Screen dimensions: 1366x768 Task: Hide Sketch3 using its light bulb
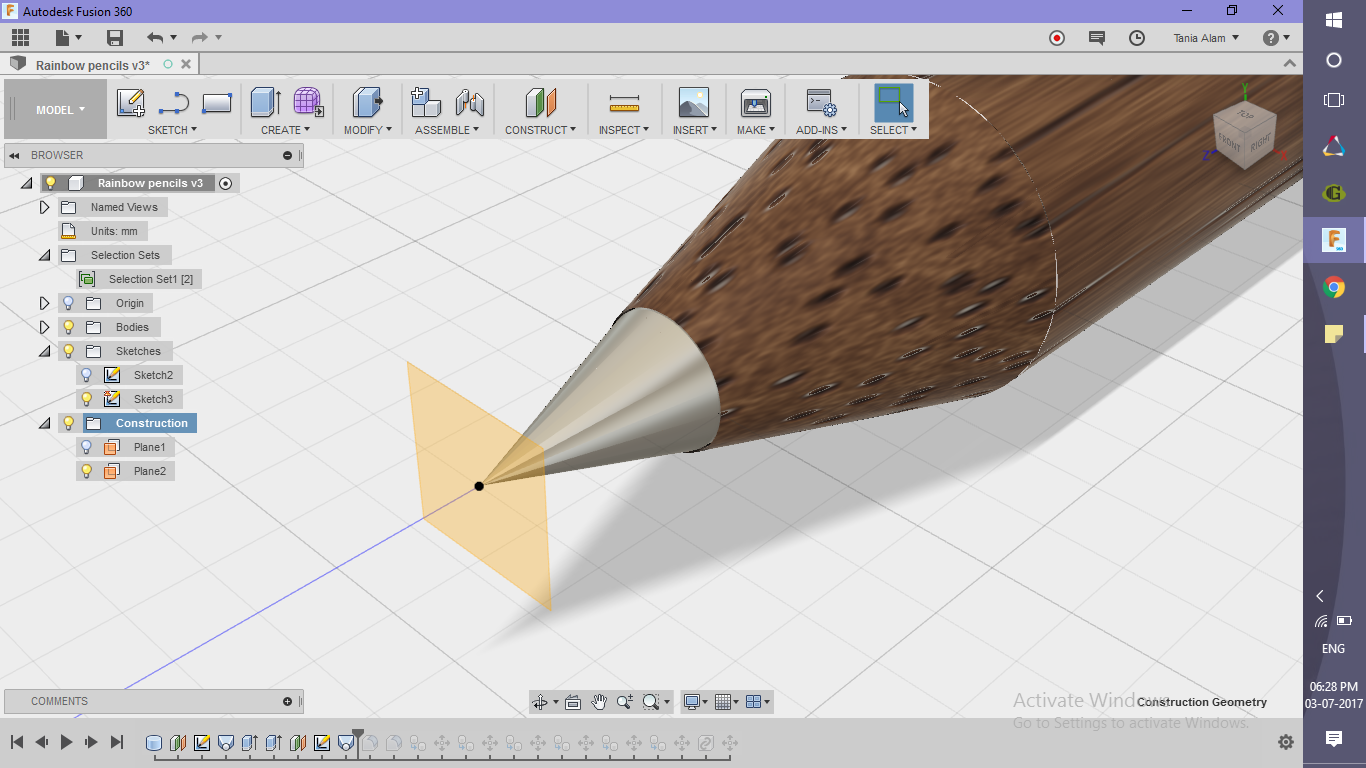pos(86,399)
